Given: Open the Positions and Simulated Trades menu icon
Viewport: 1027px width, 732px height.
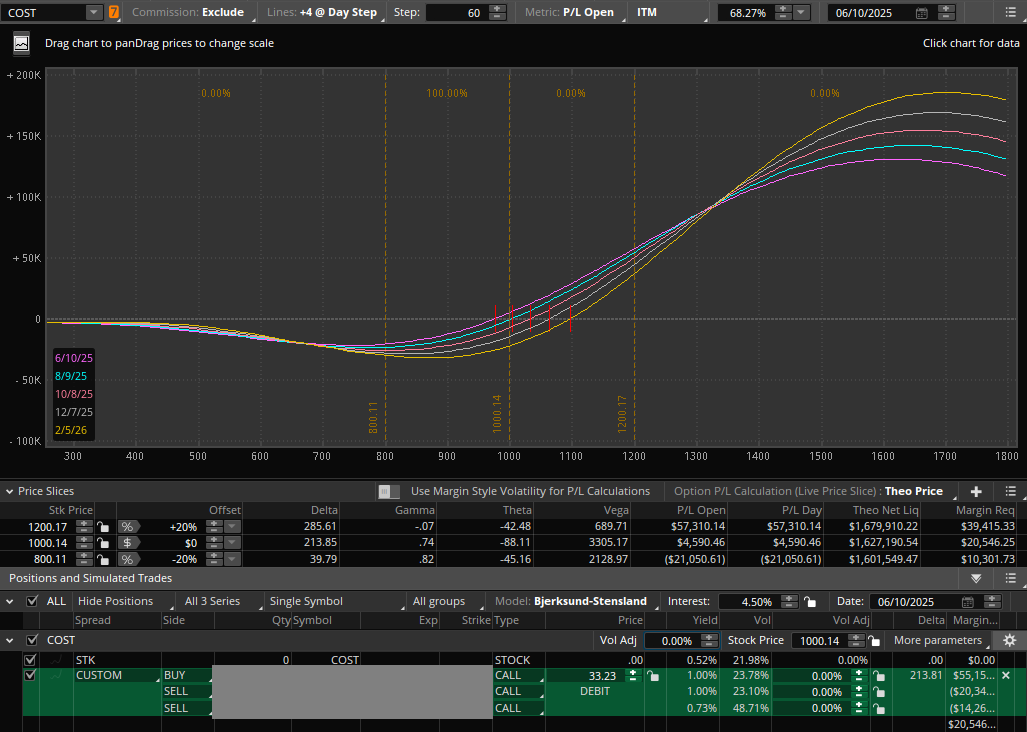Looking at the screenshot, I should [x=1011, y=578].
